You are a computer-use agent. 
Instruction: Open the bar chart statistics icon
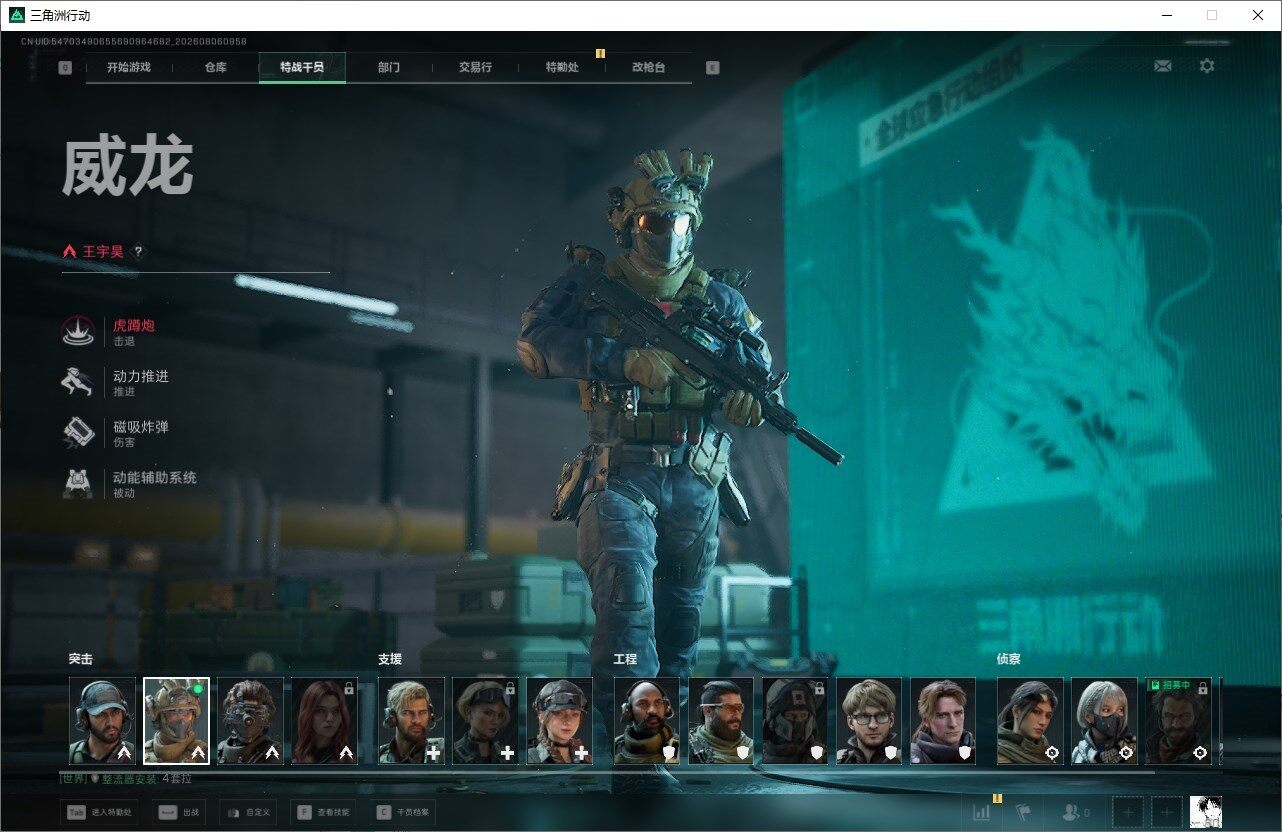click(981, 812)
